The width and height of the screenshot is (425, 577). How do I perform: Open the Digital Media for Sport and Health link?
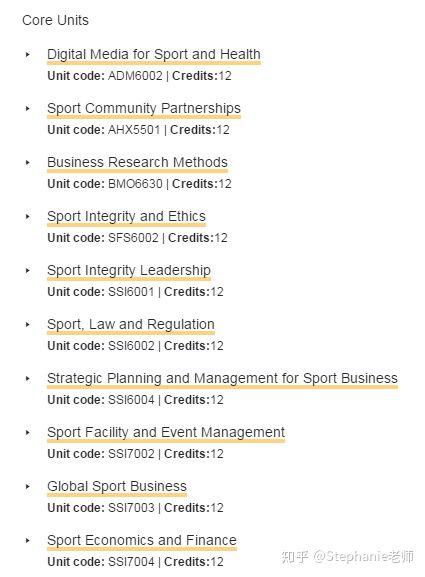click(x=154, y=54)
